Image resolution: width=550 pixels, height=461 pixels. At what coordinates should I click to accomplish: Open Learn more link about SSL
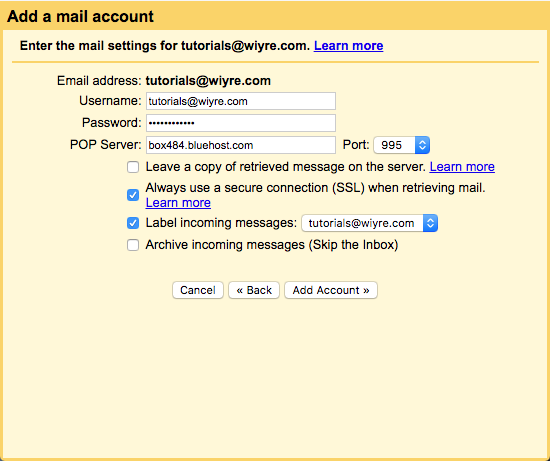click(x=178, y=203)
